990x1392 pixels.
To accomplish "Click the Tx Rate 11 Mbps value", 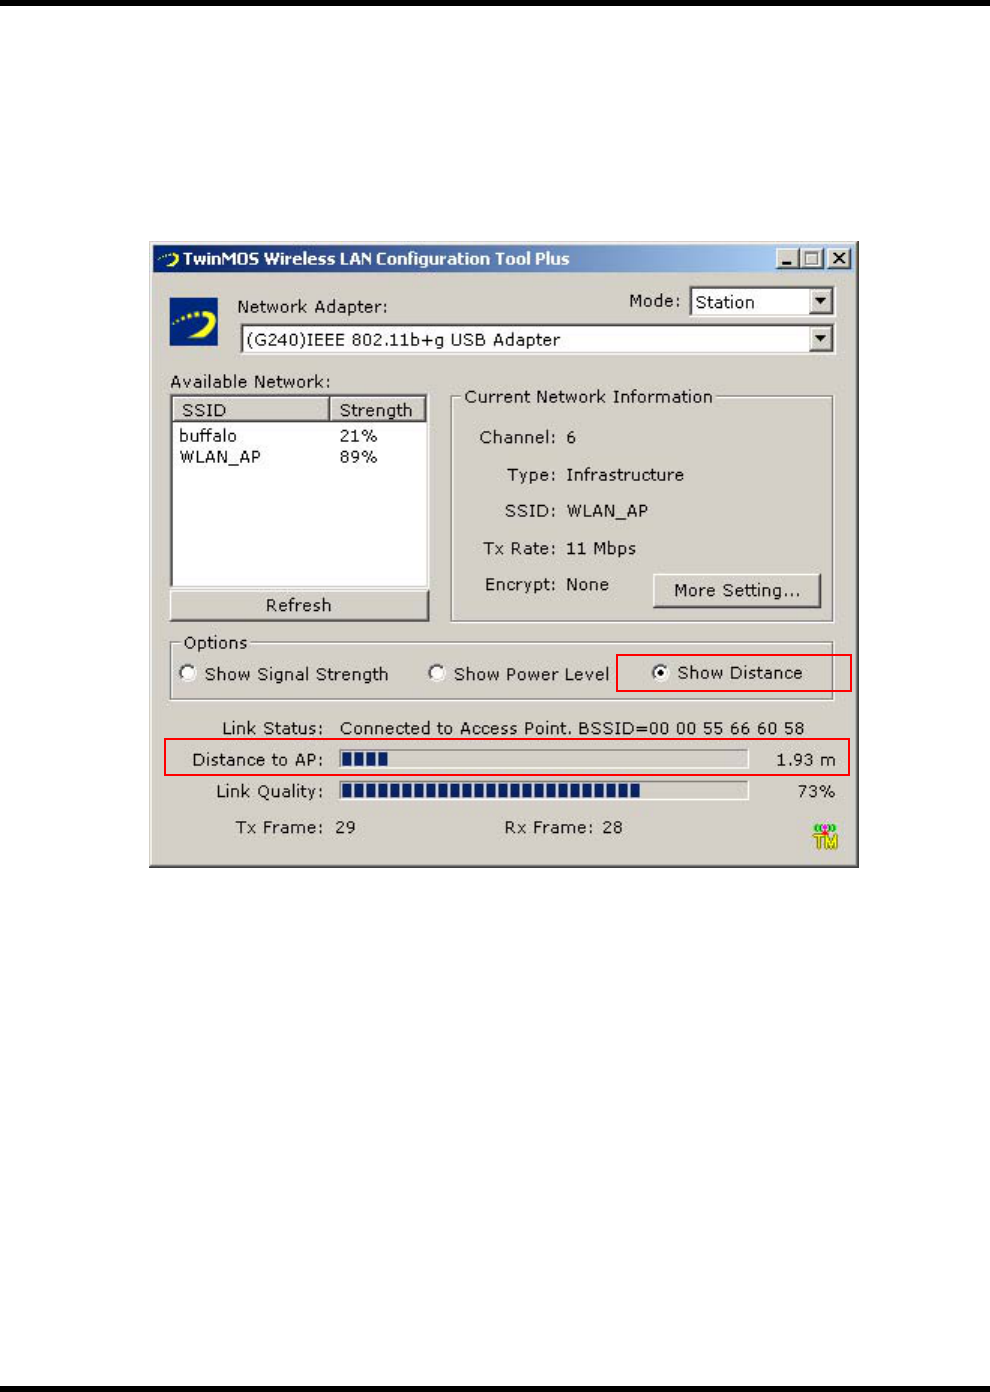I will tap(601, 548).
